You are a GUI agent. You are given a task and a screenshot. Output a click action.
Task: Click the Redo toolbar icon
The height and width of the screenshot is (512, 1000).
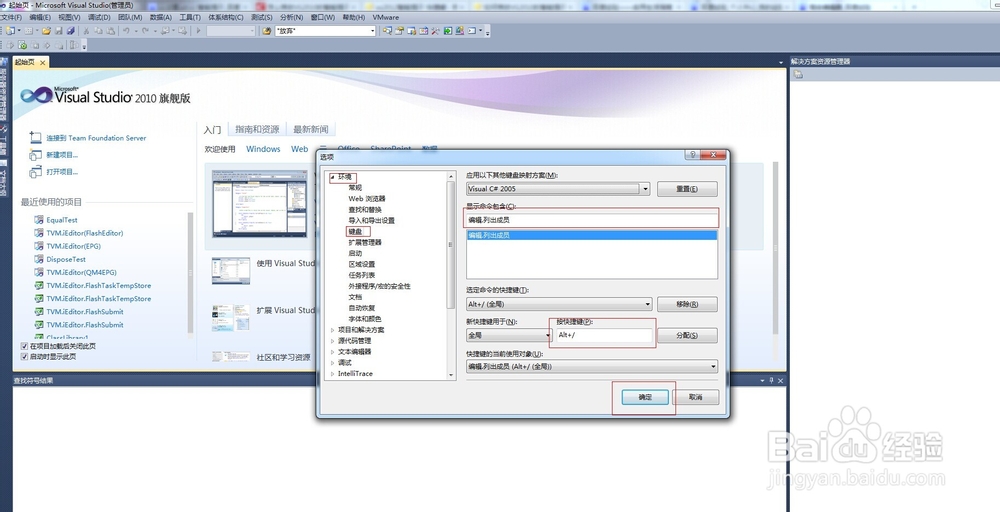(x=145, y=31)
